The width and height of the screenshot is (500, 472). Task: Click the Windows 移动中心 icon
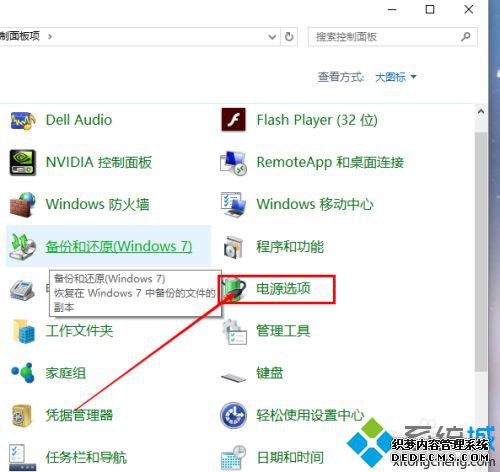click(233, 204)
